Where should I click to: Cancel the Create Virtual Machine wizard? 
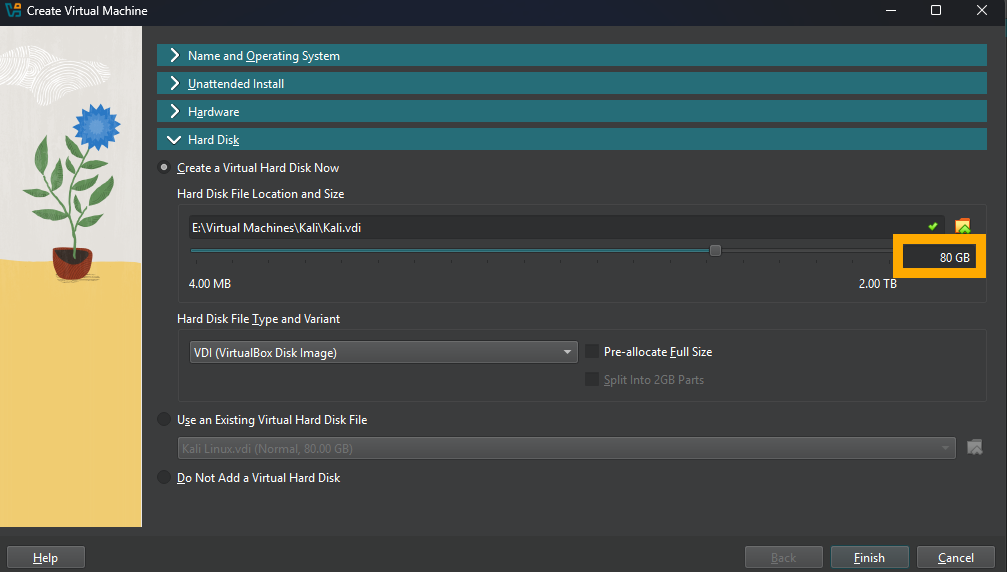tap(956, 557)
